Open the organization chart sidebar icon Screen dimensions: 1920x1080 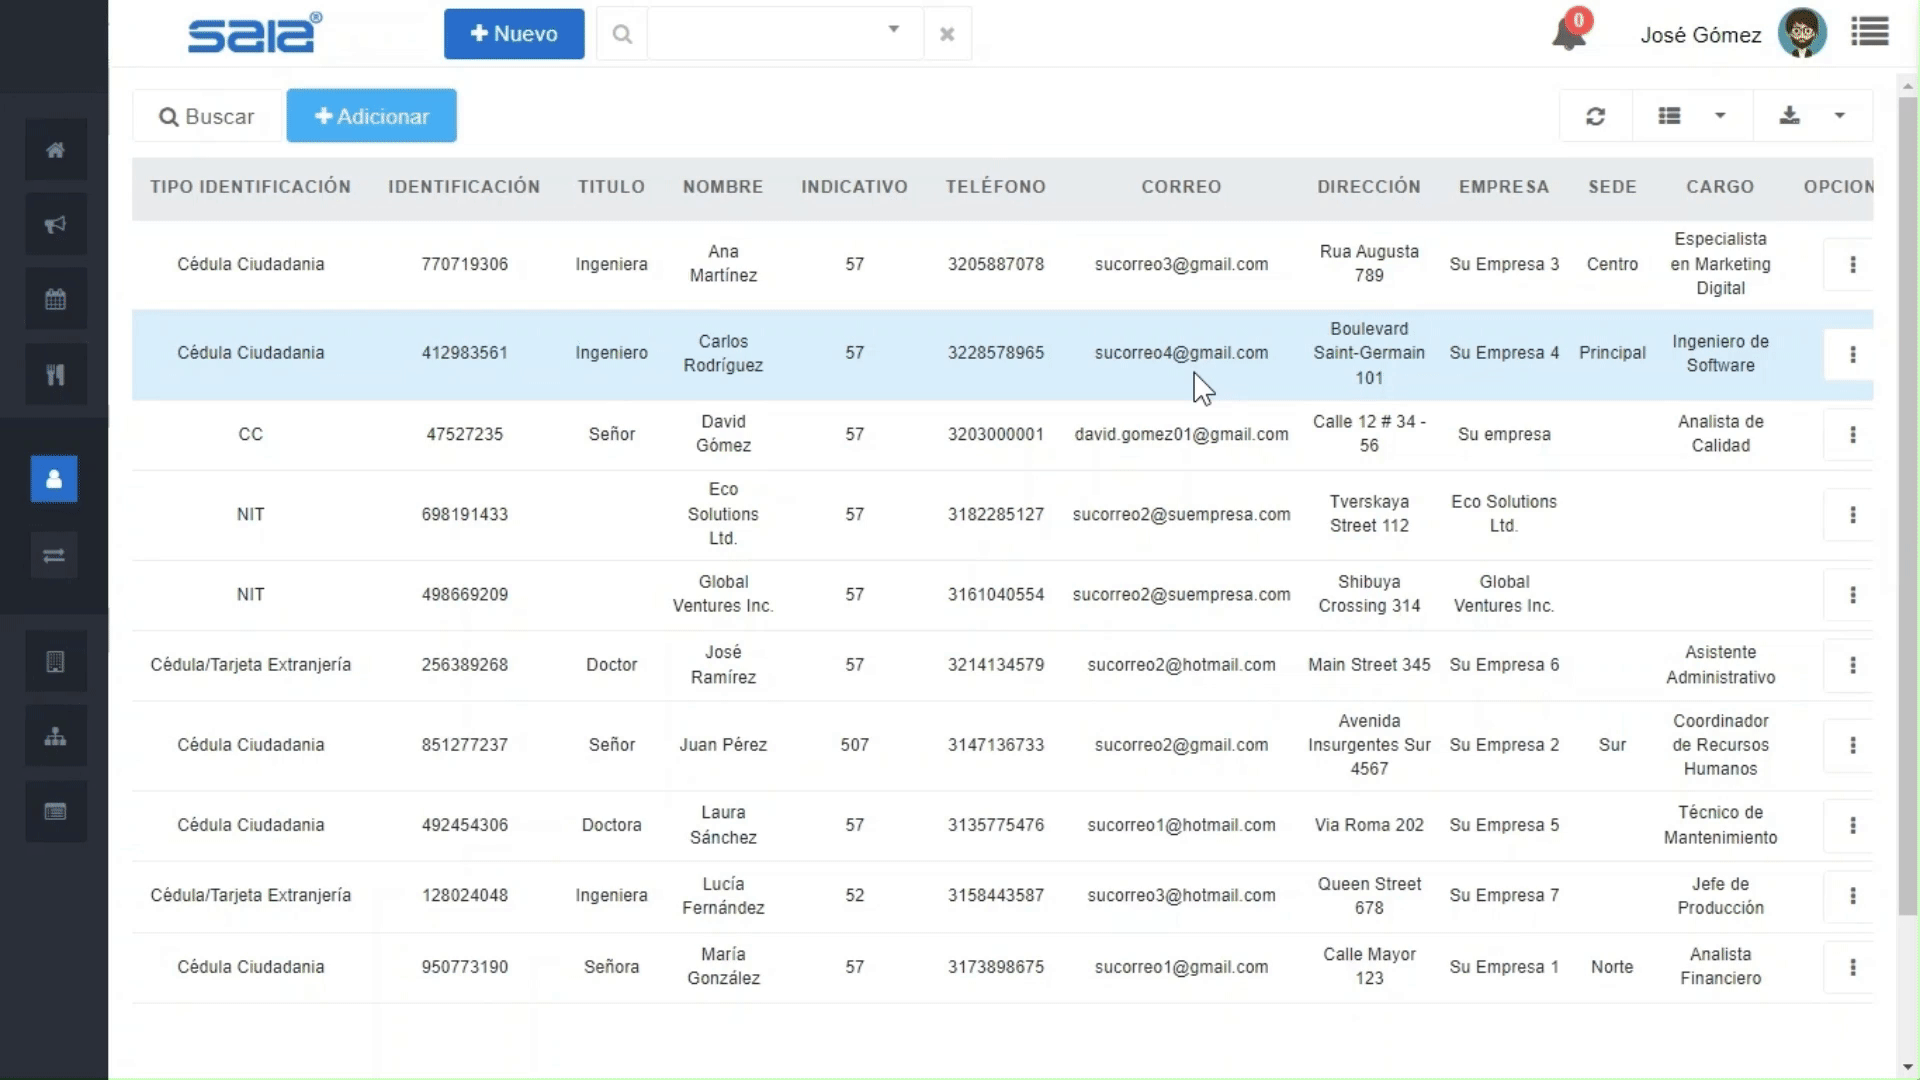pos(55,737)
